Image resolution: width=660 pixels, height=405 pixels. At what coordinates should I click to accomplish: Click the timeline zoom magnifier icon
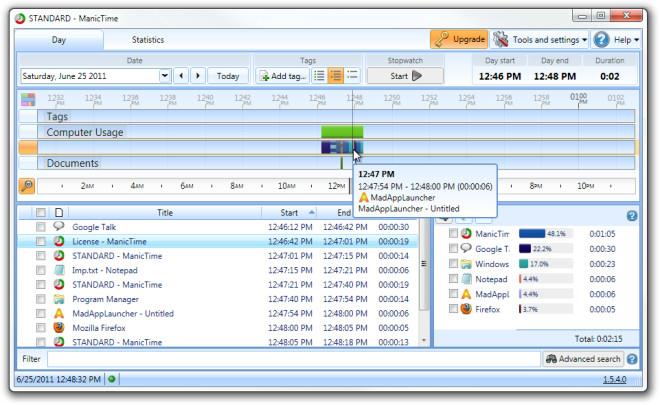point(27,186)
